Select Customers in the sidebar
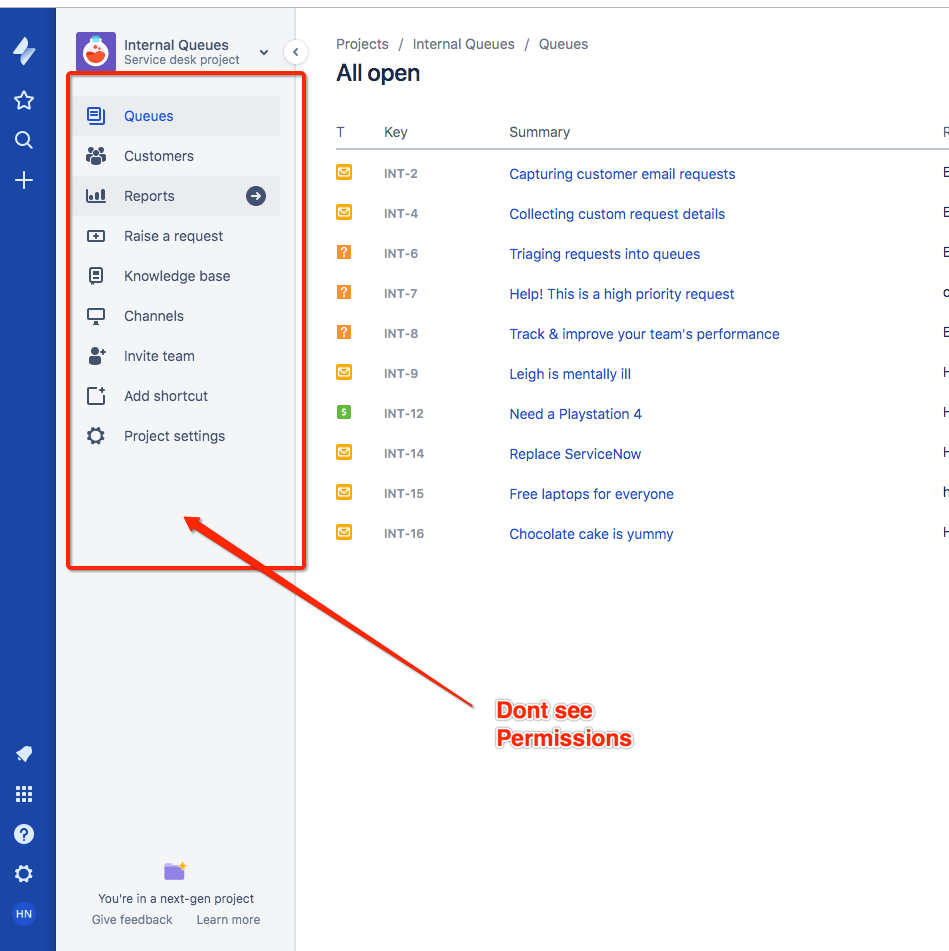The width and height of the screenshot is (949, 951). [176, 156]
